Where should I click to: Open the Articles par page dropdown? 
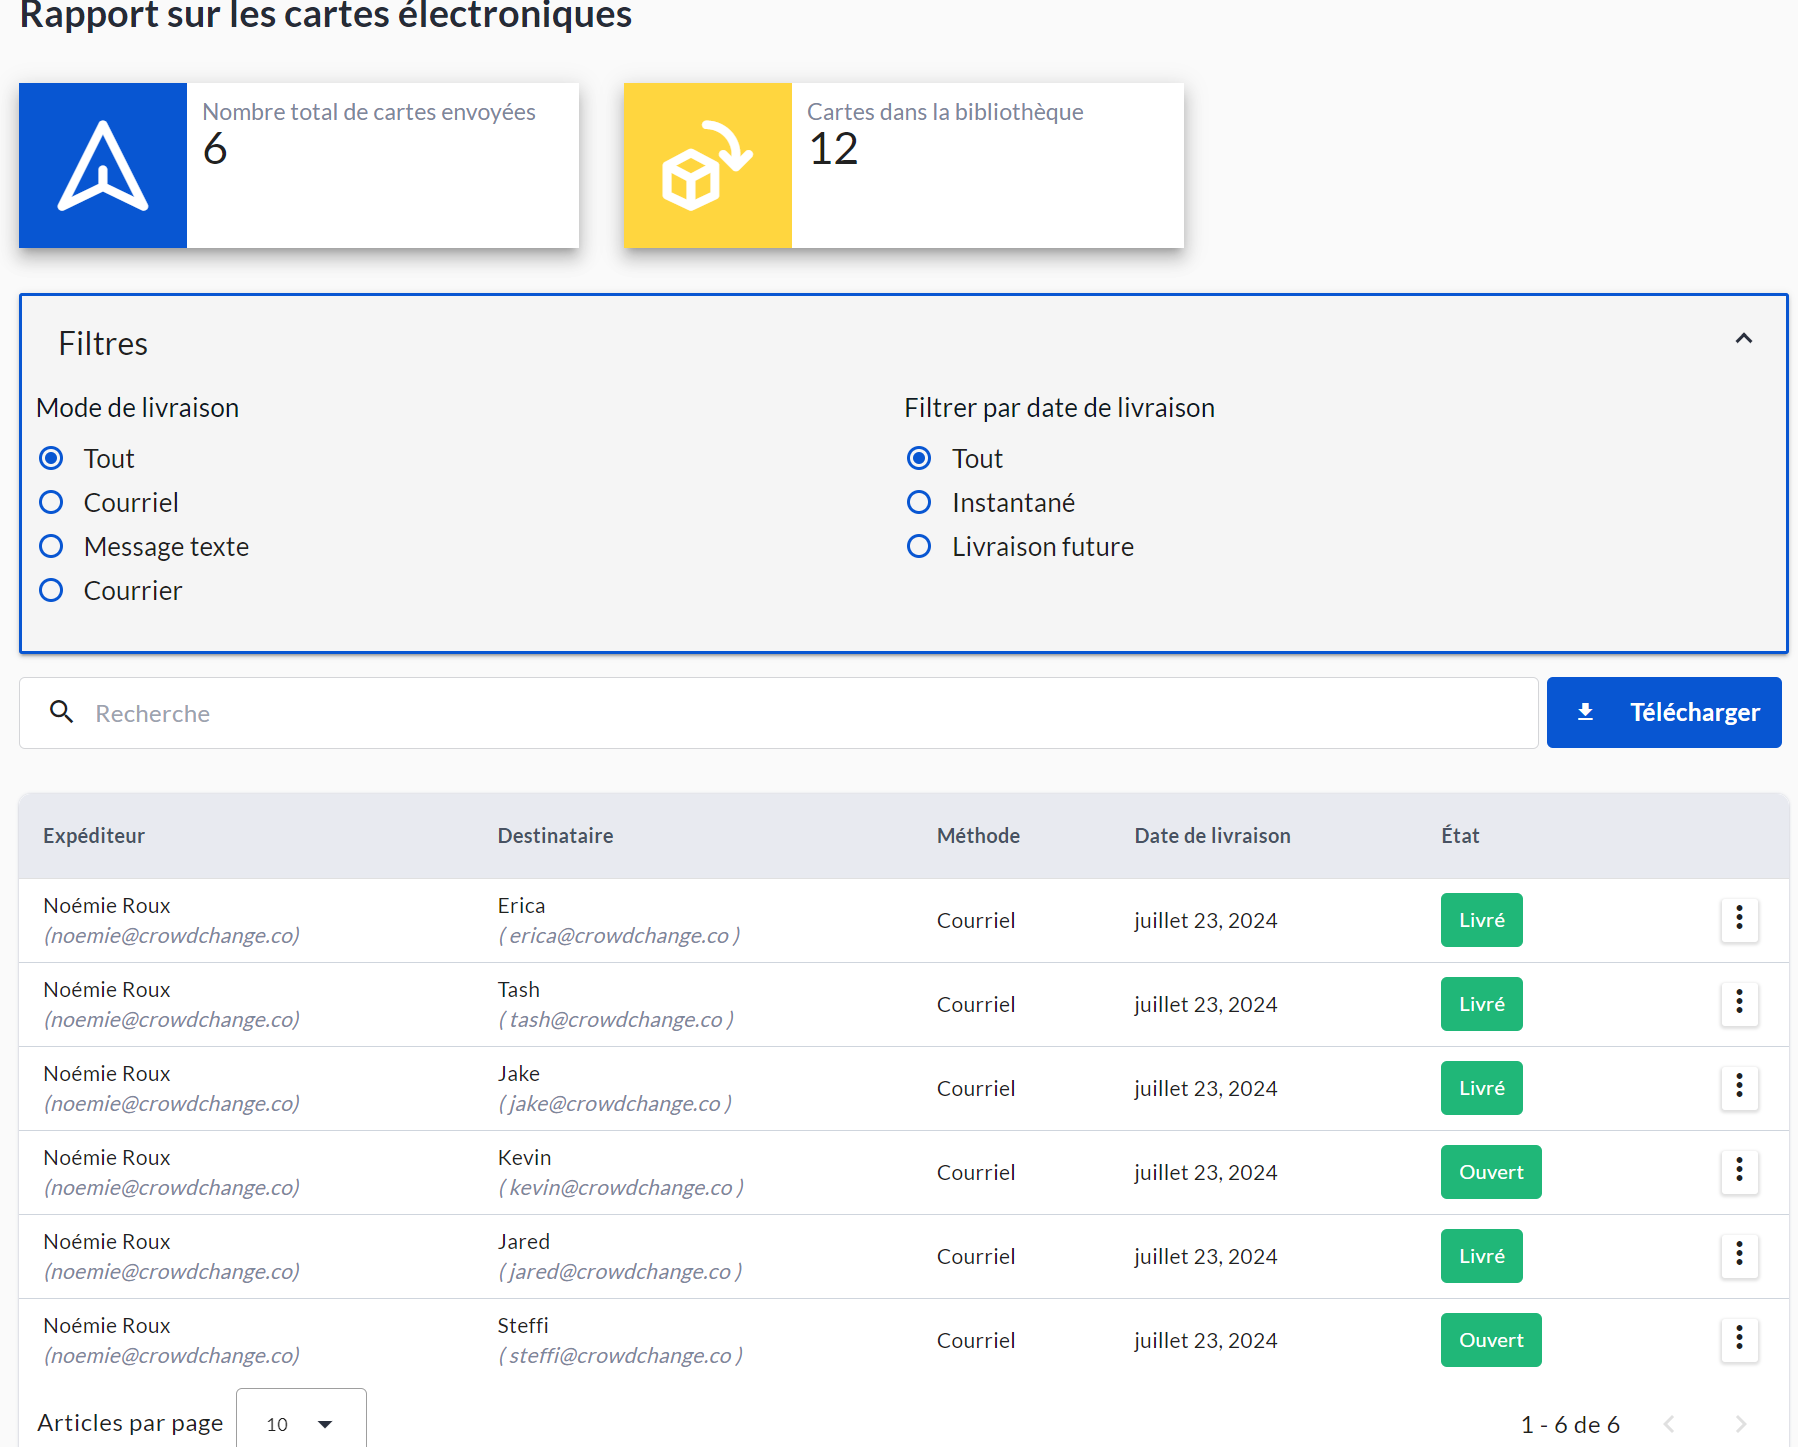[301, 1423]
